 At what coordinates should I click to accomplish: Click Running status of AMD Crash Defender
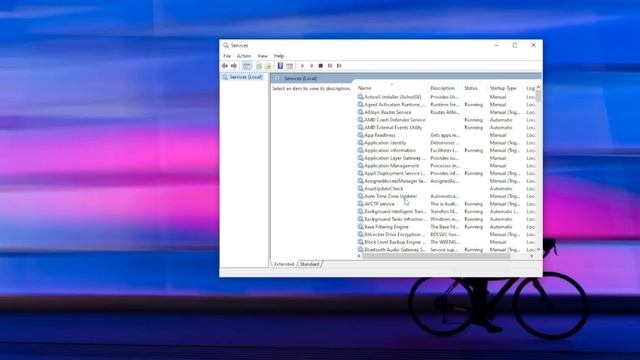click(473, 120)
